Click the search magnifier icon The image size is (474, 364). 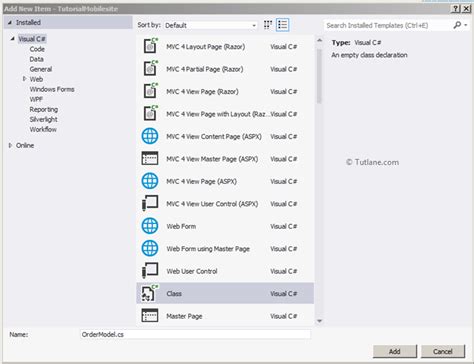point(457,25)
